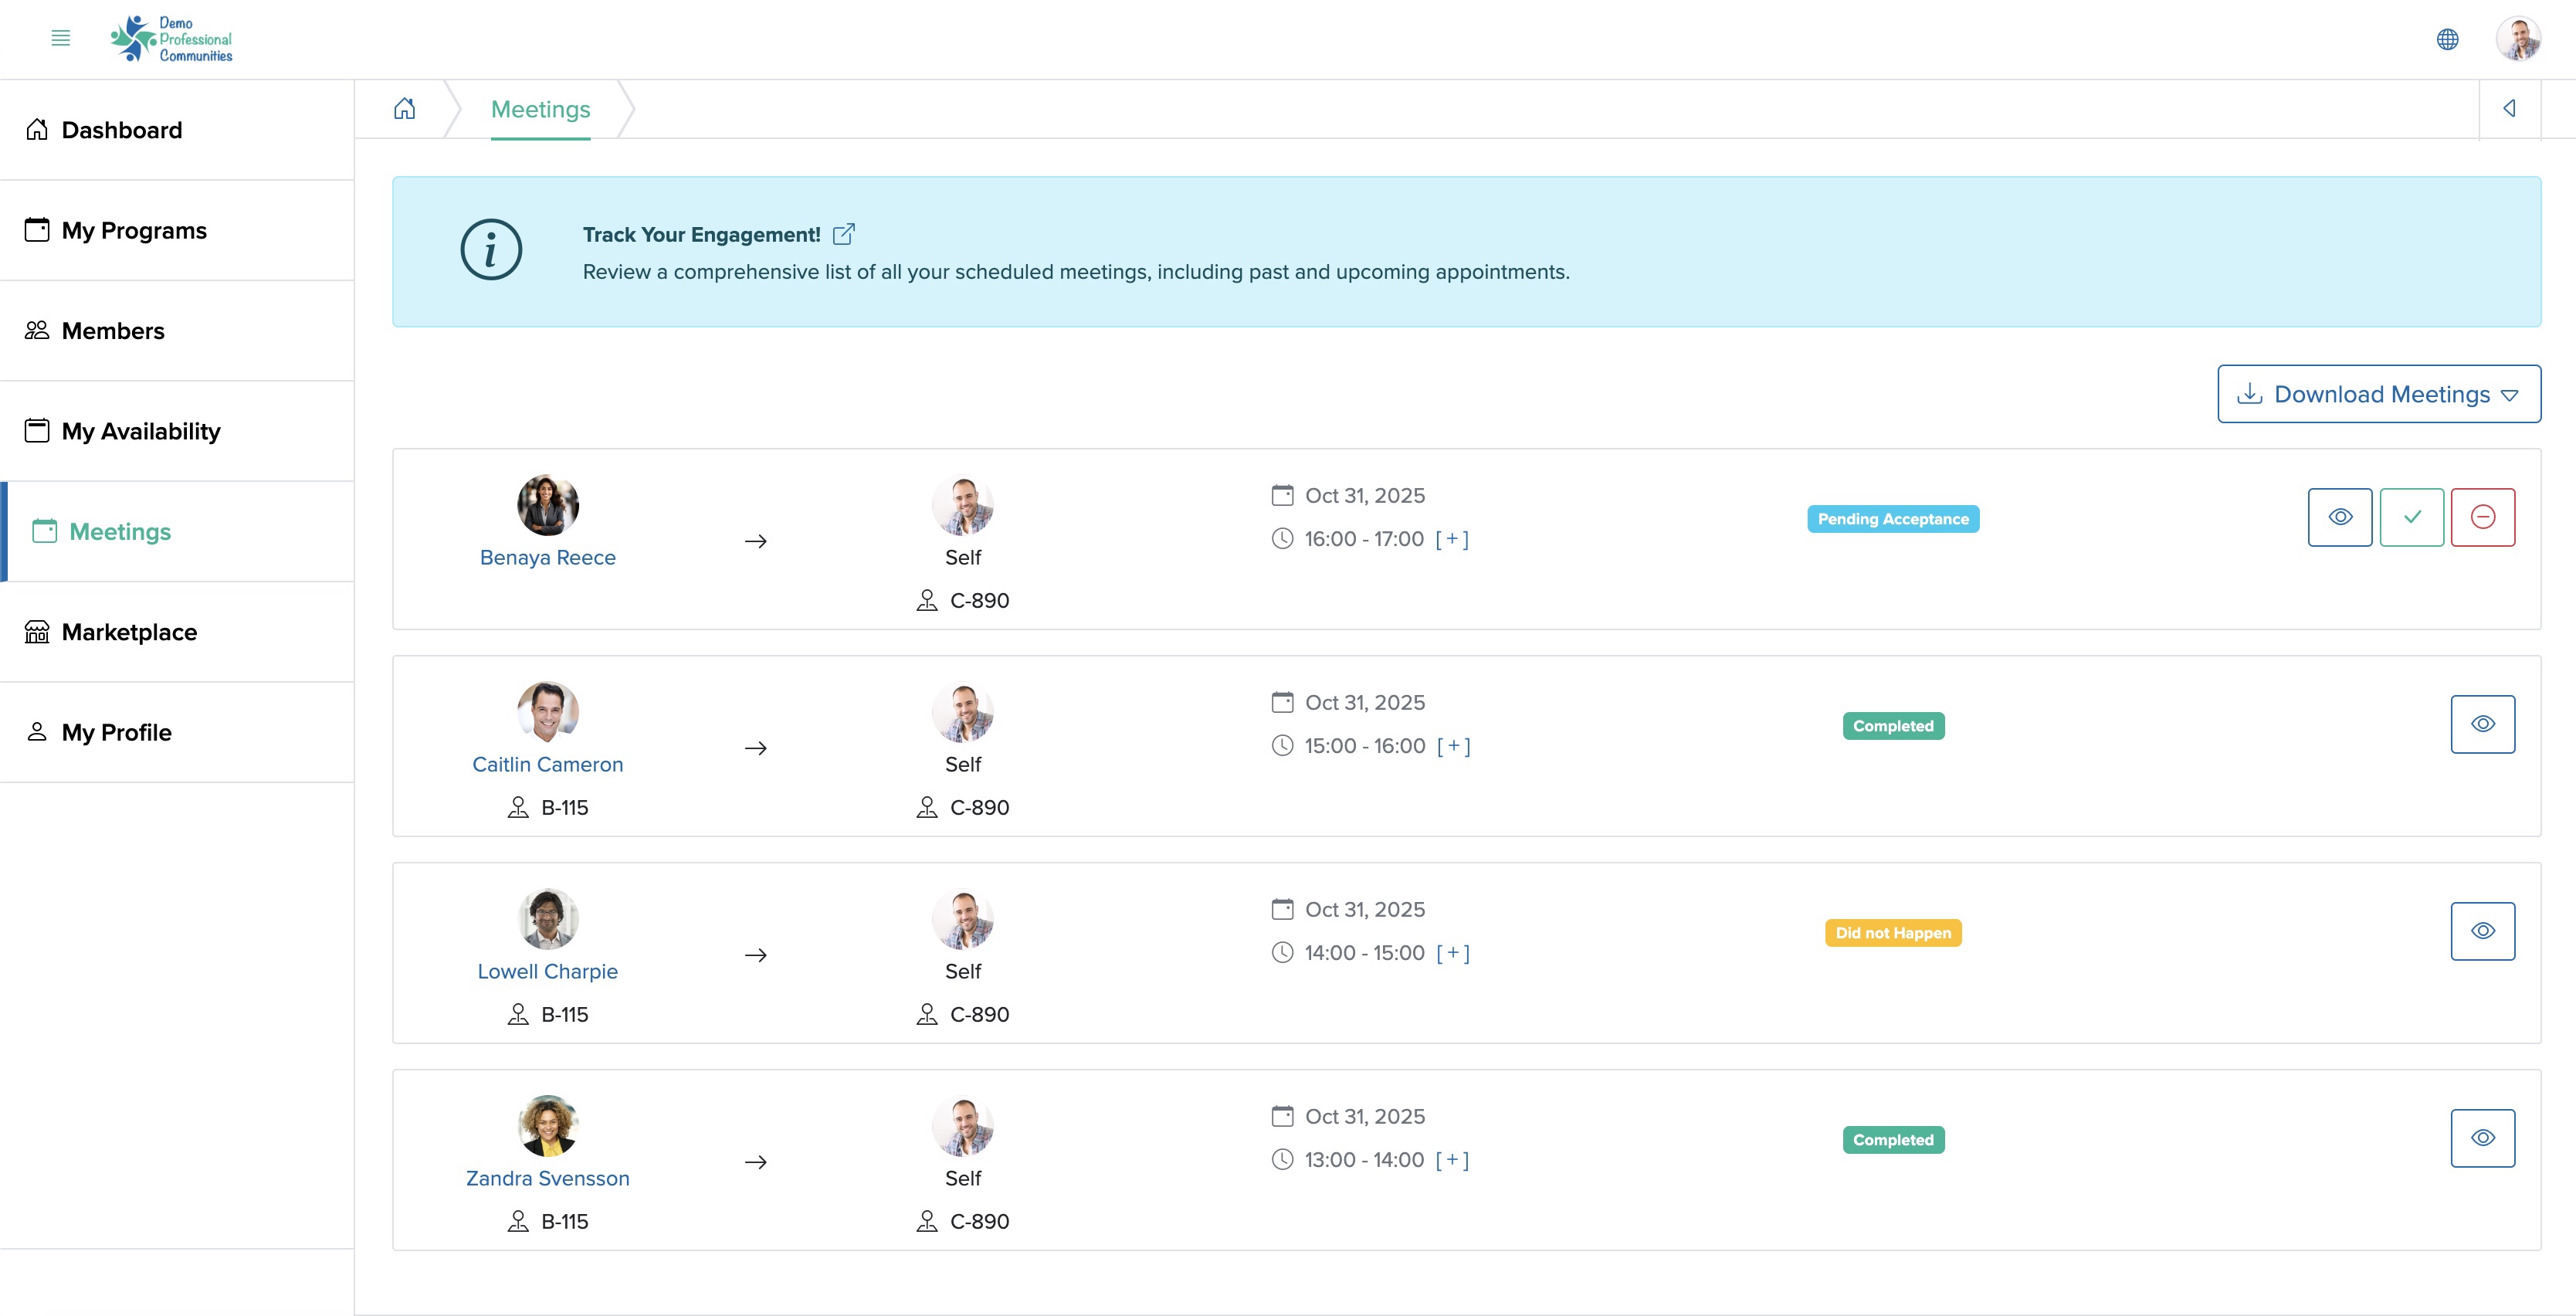This screenshot has width=2576, height=1316.
Task: Click the eye icon on Zandra Svensson meeting
Action: click(2482, 1136)
